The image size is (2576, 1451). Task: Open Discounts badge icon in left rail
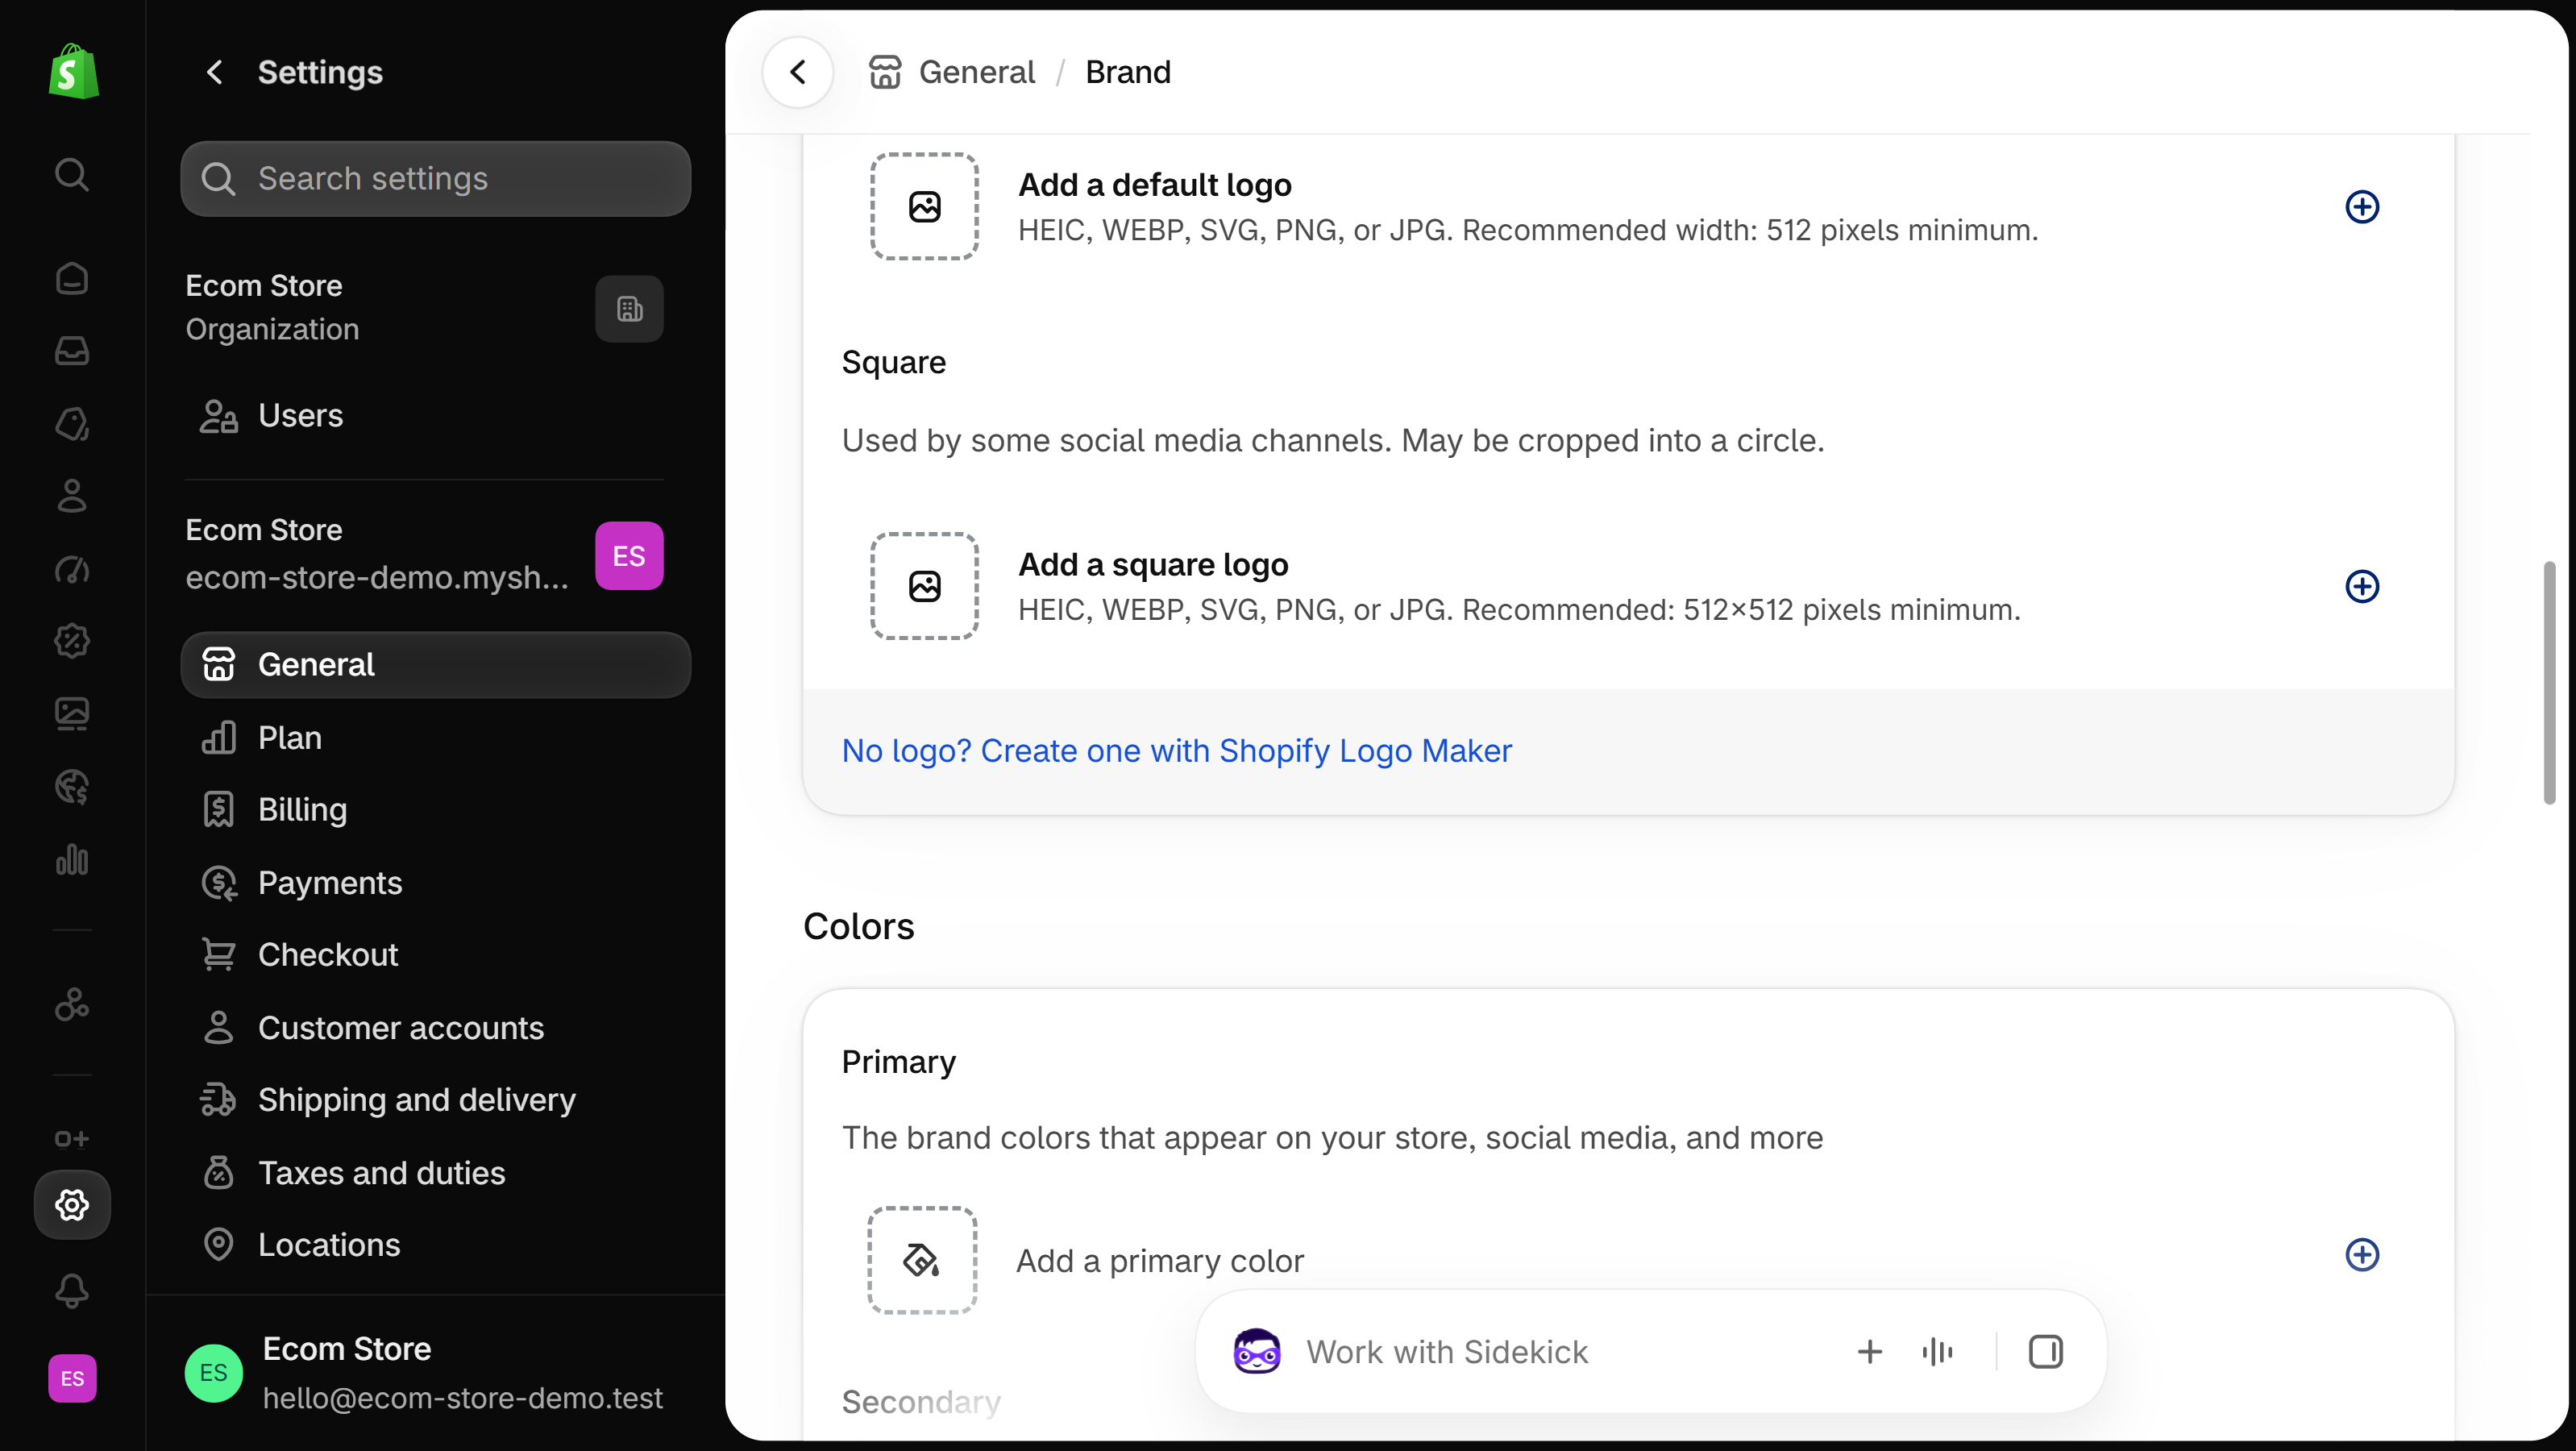pos(72,641)
